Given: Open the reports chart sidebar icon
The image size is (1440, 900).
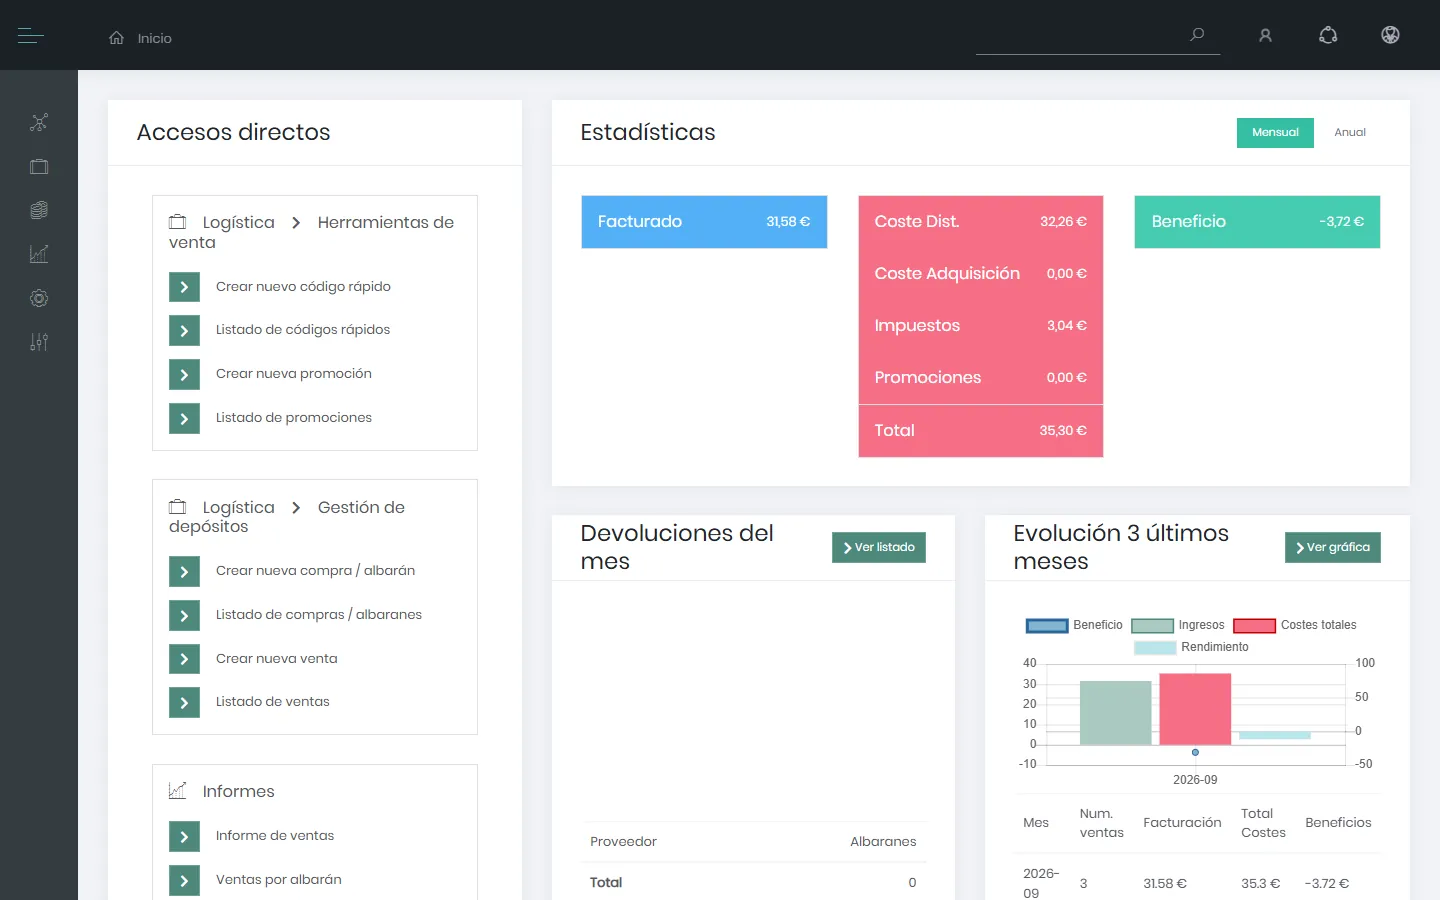Looking at the screenshot, I should pyautogui.click(x=39, y=254).
